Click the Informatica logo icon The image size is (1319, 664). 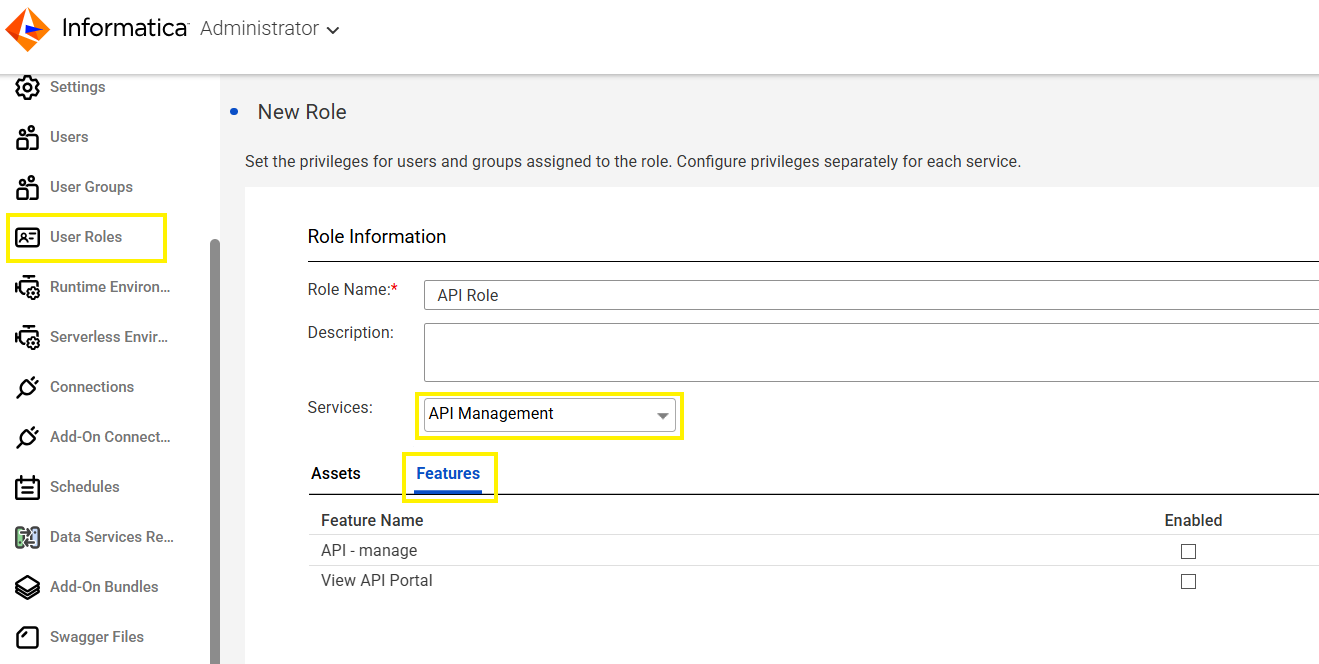[x=28, y=29]
